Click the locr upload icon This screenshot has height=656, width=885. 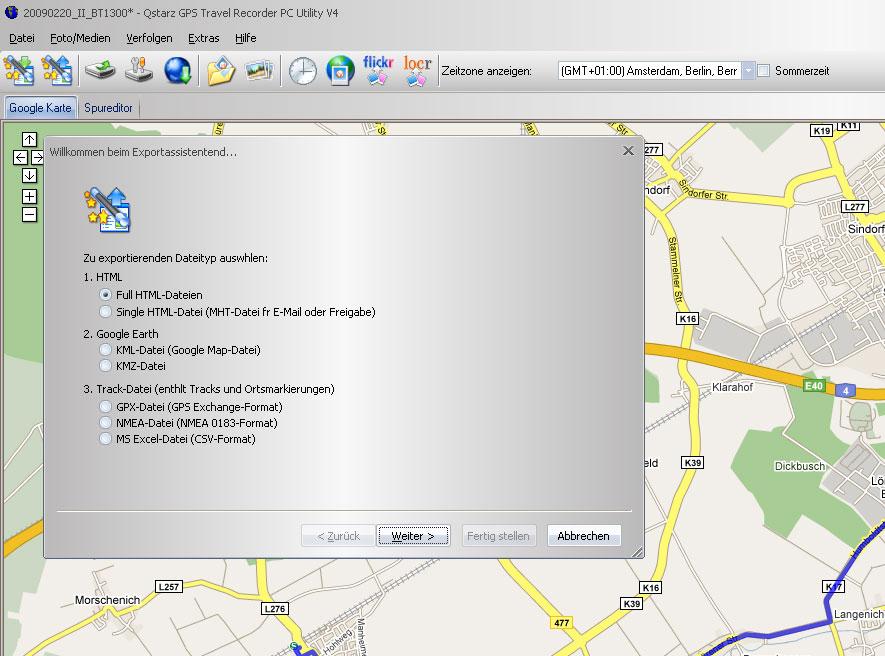pos(417,71)
